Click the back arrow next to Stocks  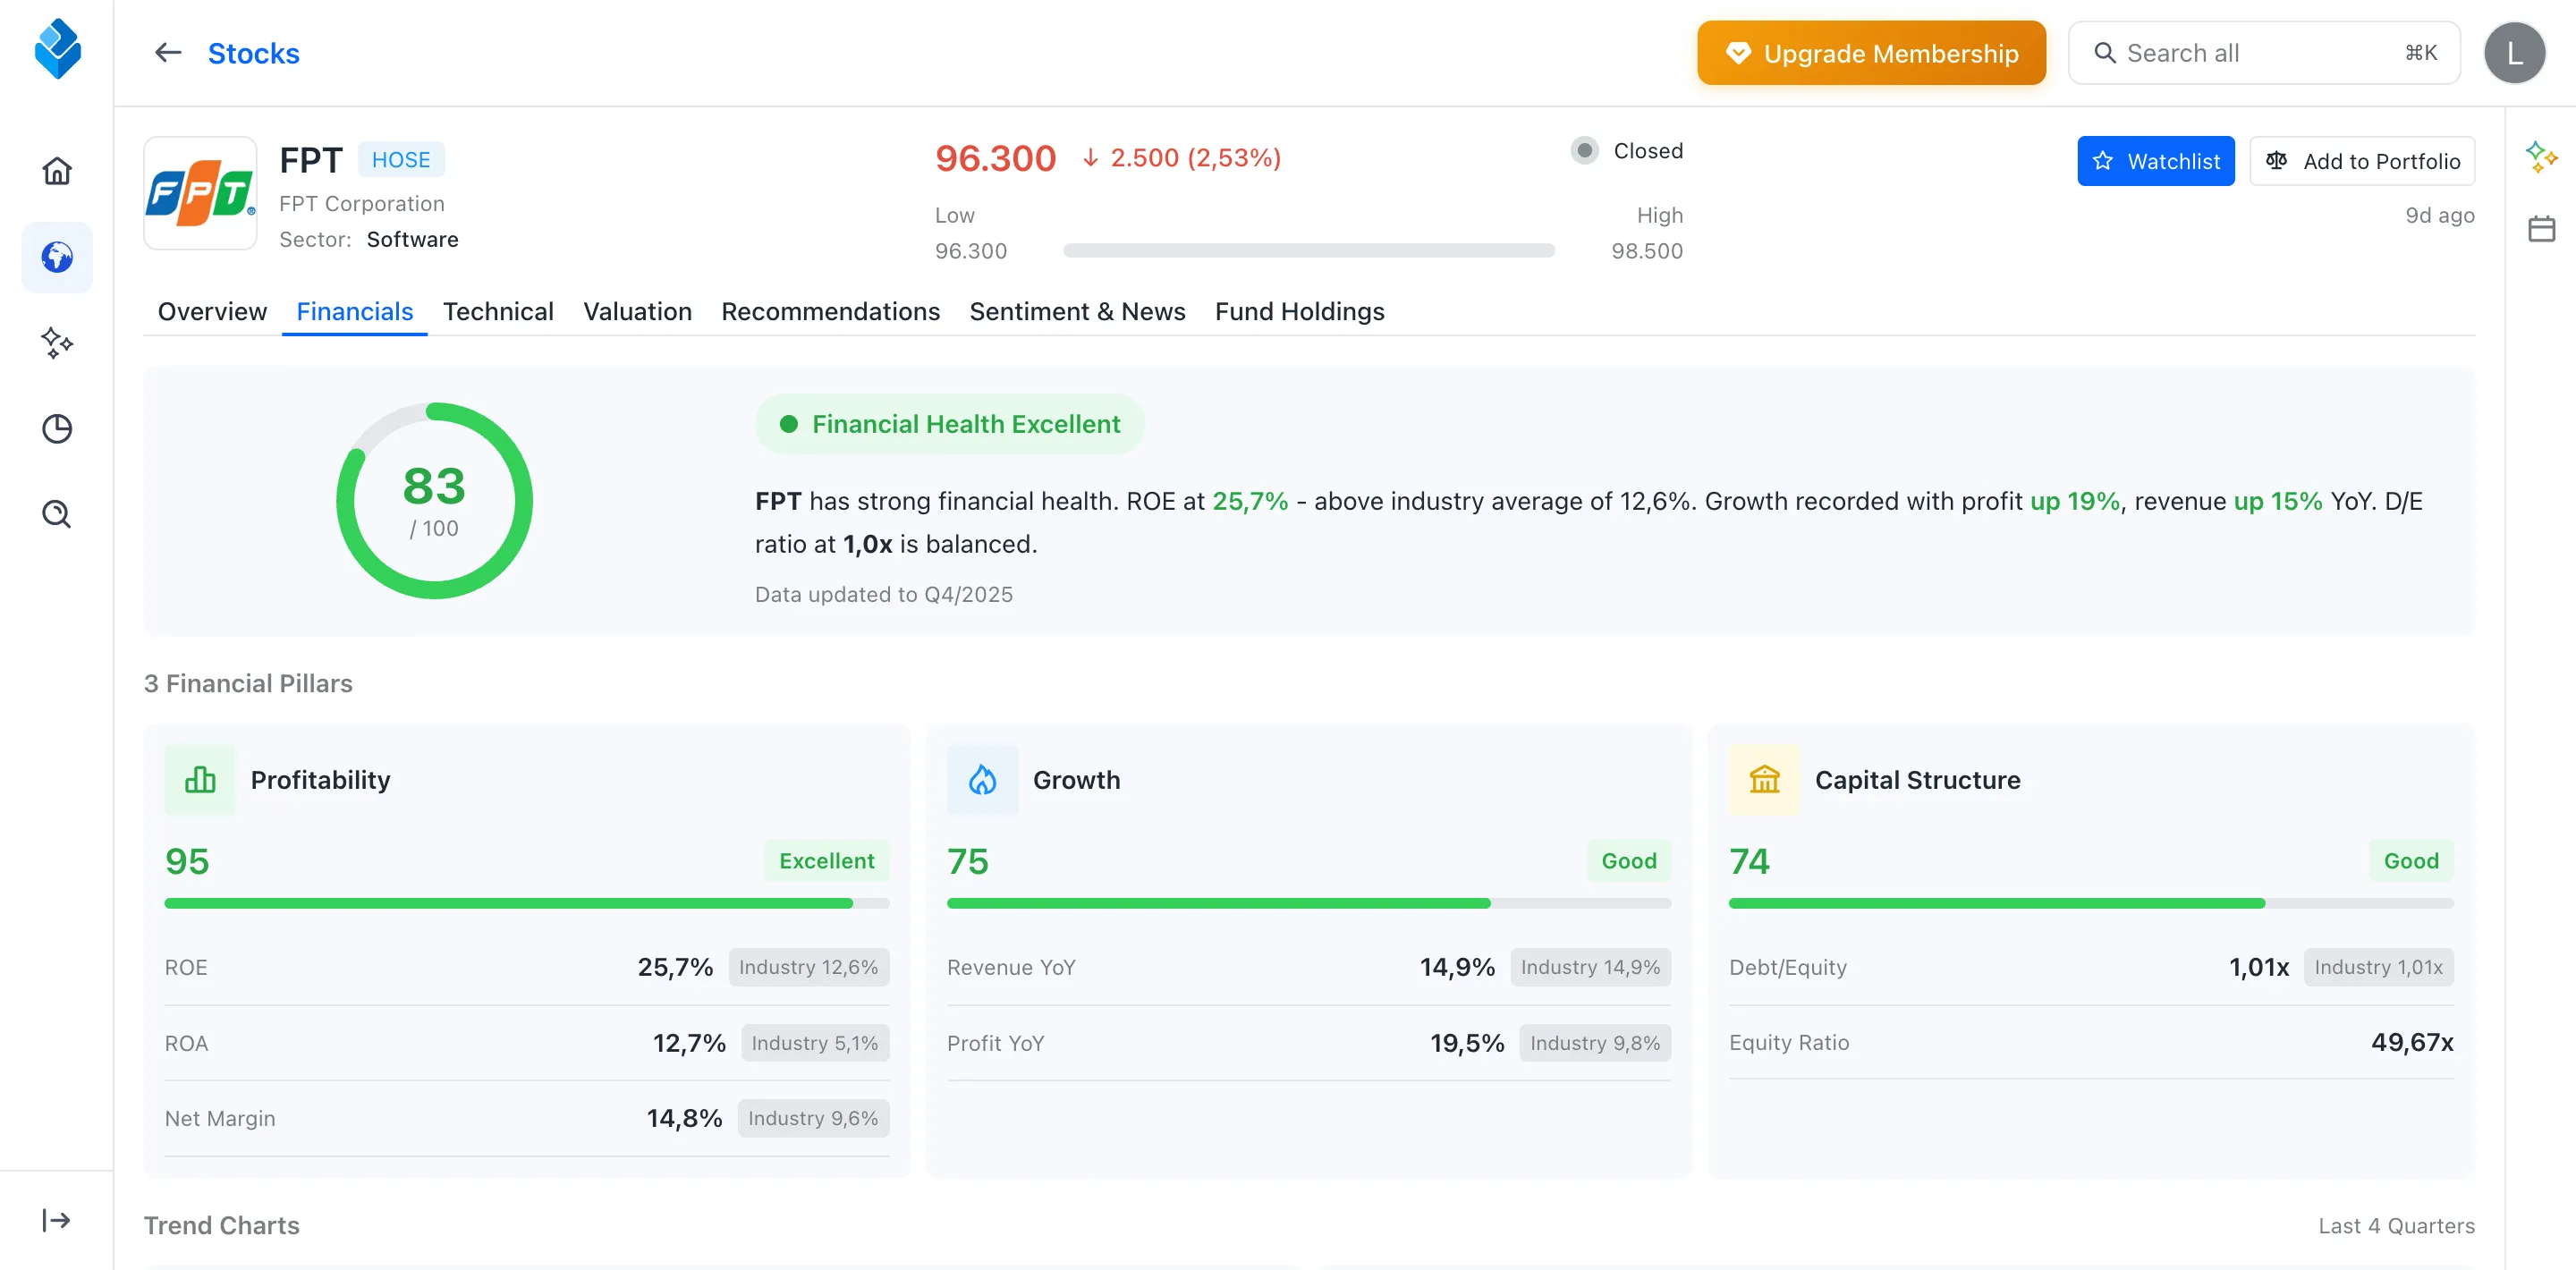pyautogui.click(x=167, y=52)
